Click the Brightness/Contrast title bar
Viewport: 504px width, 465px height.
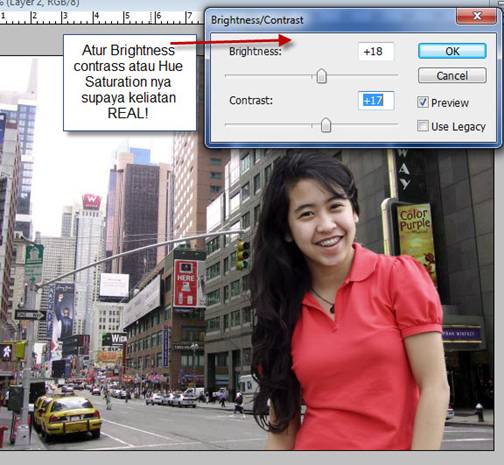[330, 20]
